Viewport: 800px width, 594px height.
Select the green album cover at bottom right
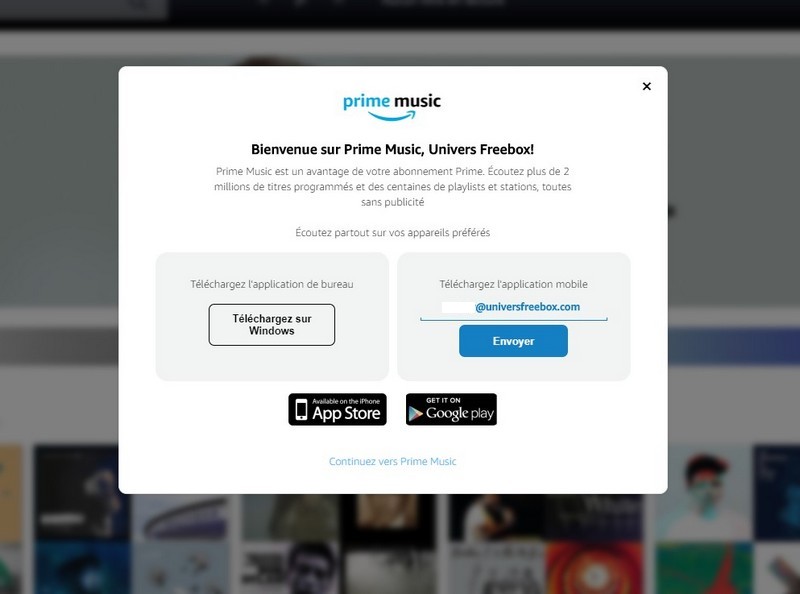click(704, 567)
